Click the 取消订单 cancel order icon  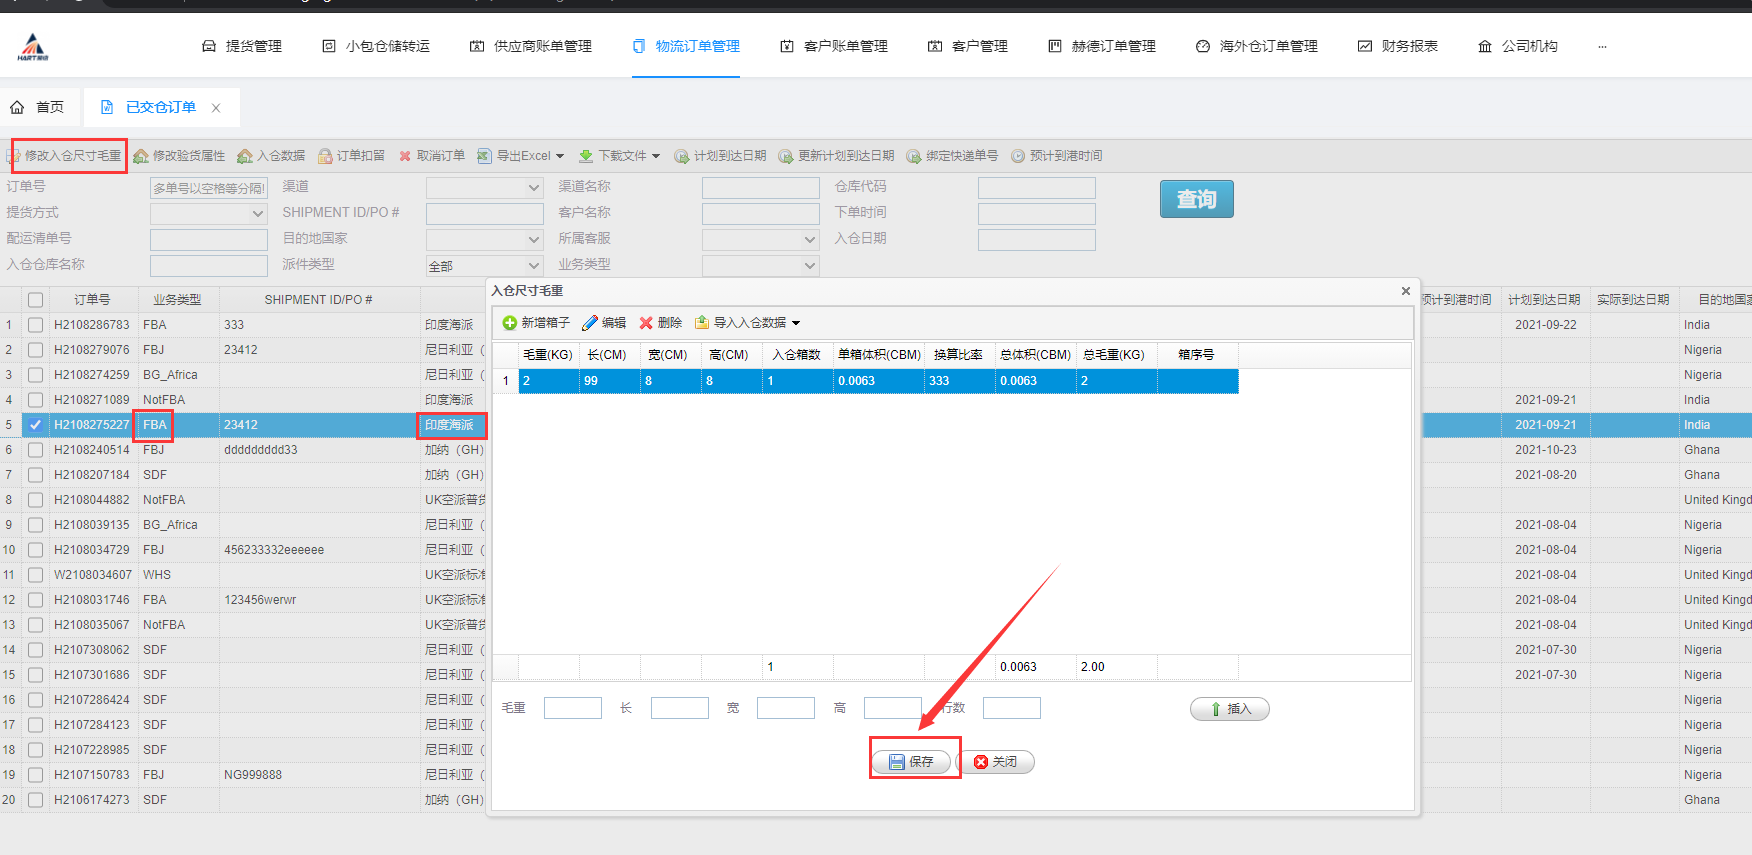[405, 156]
